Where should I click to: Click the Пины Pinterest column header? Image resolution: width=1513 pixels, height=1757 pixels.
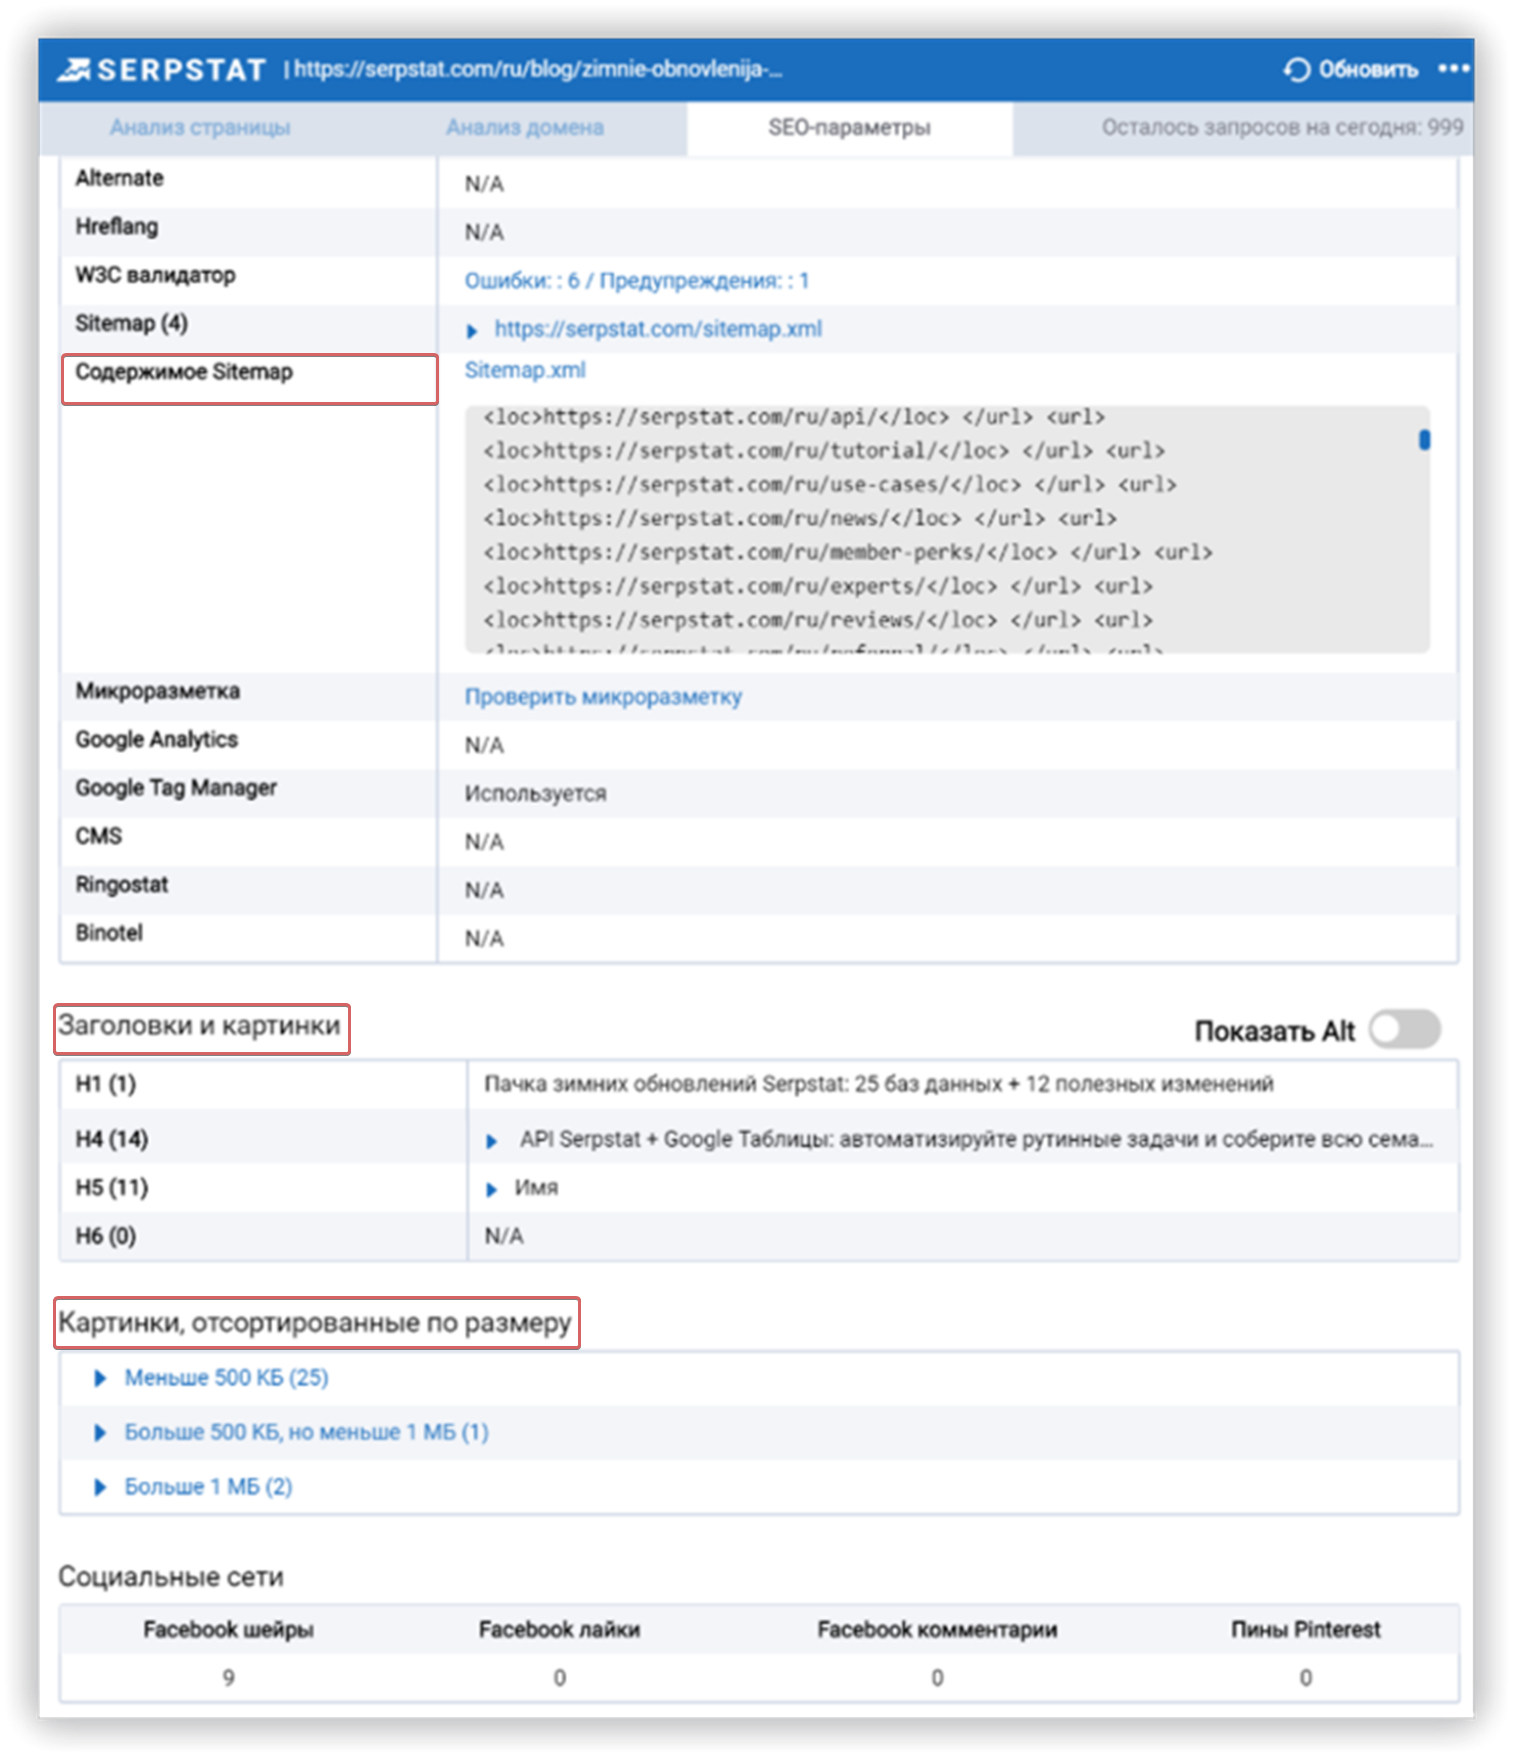tap(1305, 1629)
